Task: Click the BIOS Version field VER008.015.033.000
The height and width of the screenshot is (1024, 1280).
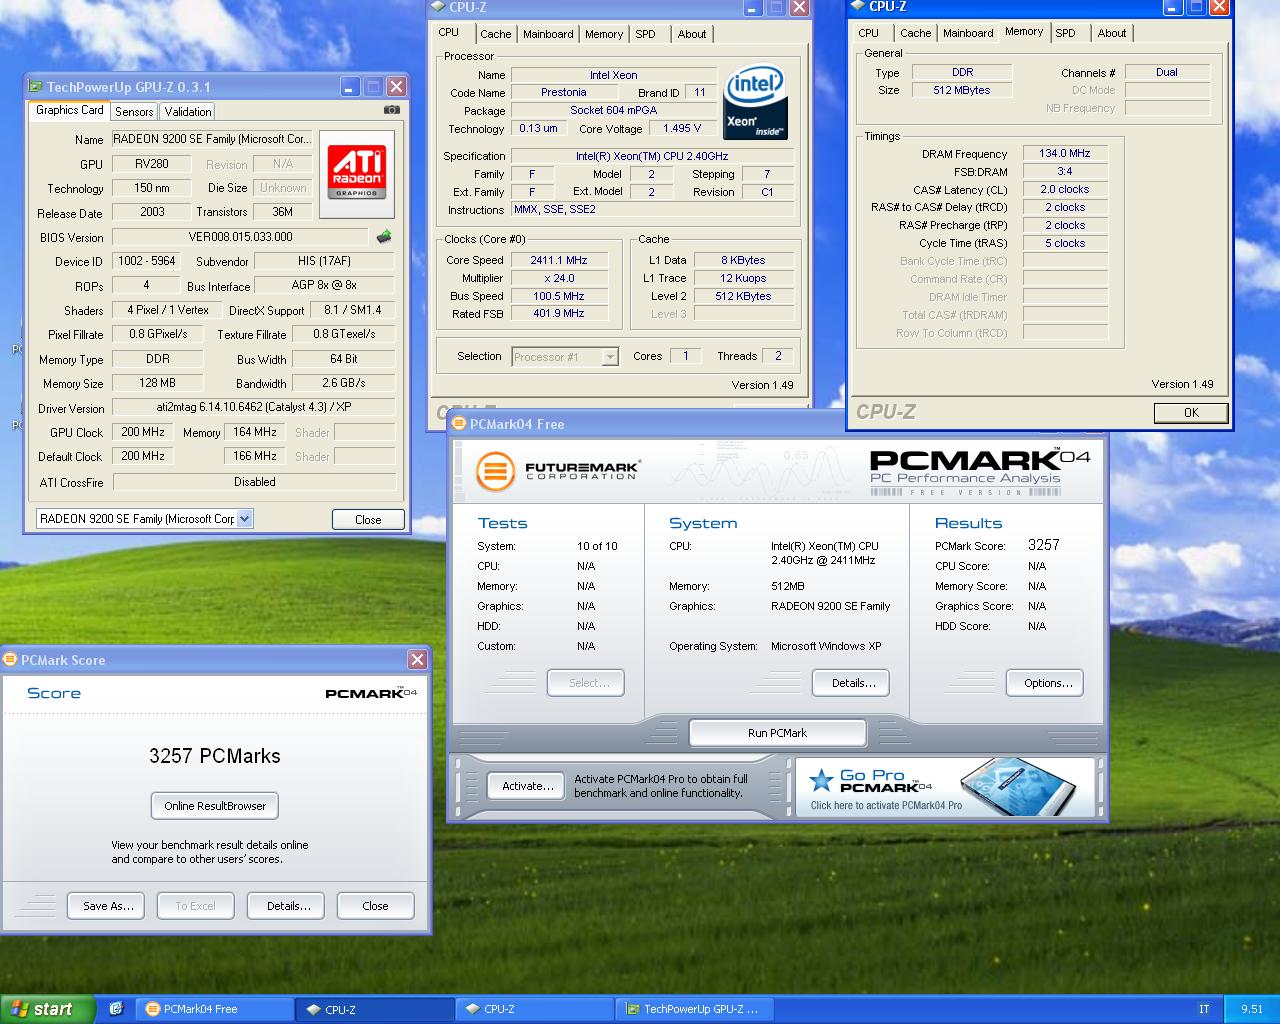Action: (241, 237)
